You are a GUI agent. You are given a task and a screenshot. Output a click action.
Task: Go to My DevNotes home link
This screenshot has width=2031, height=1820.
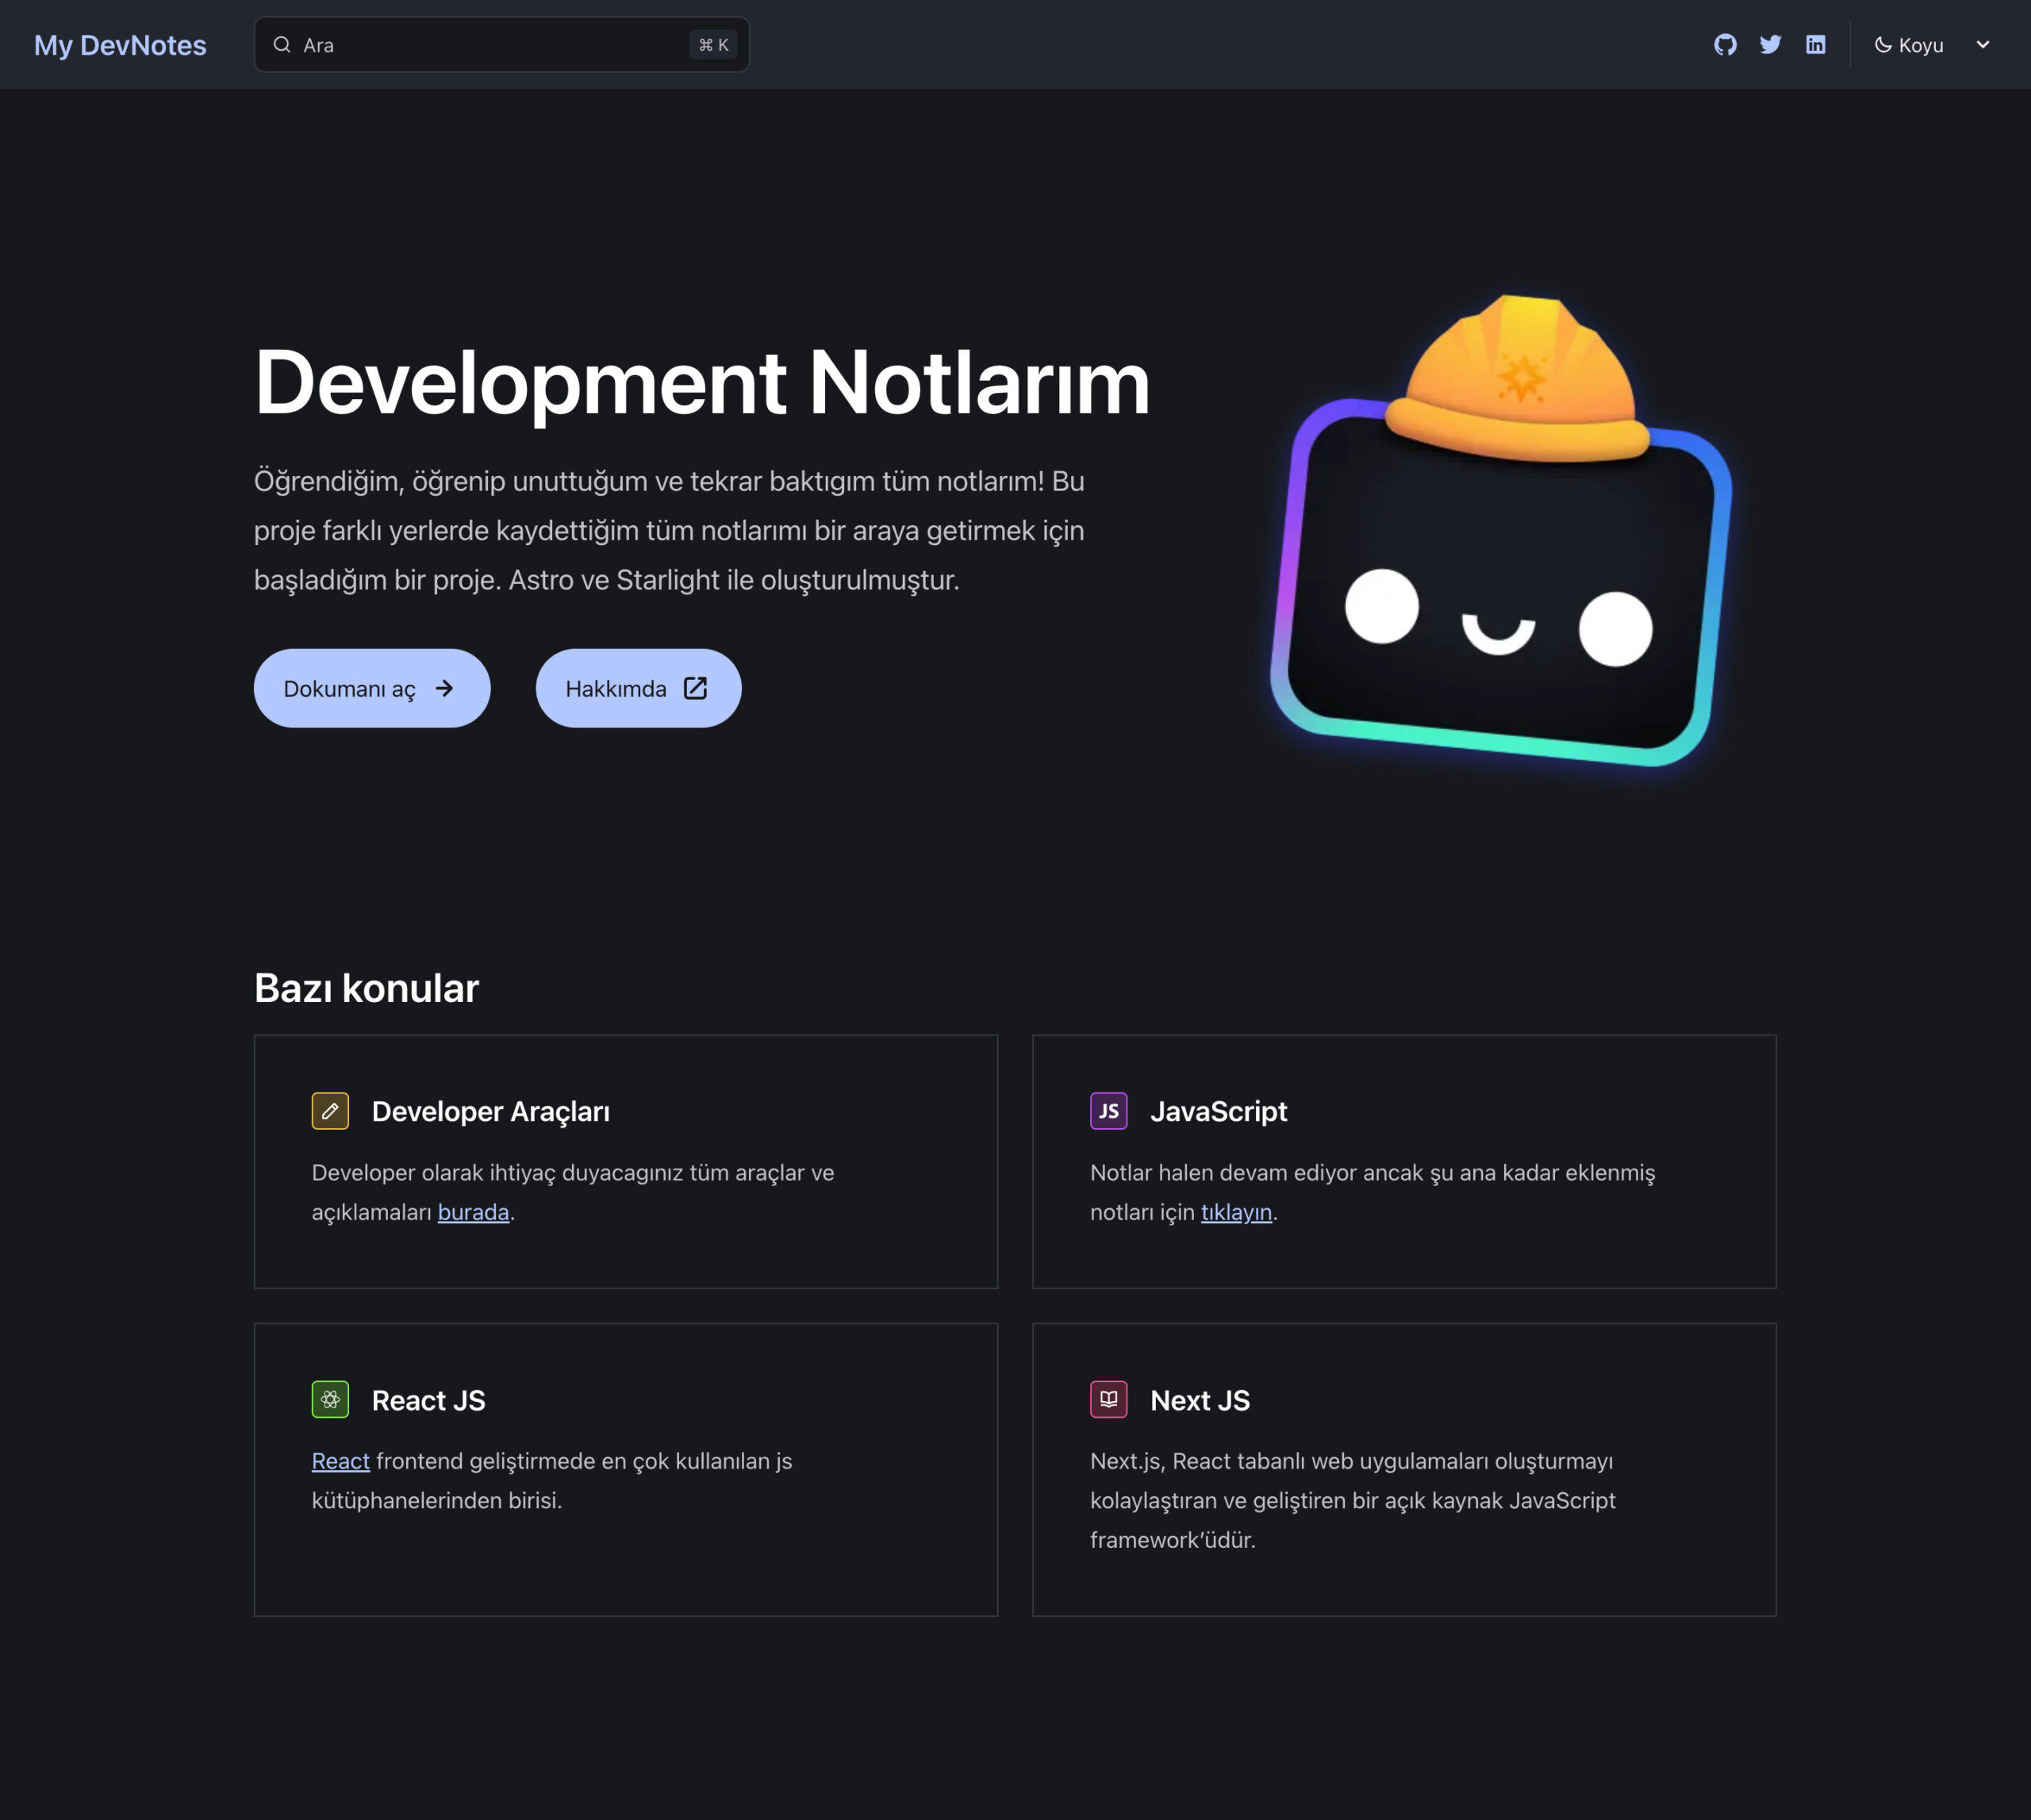point(120,45)
